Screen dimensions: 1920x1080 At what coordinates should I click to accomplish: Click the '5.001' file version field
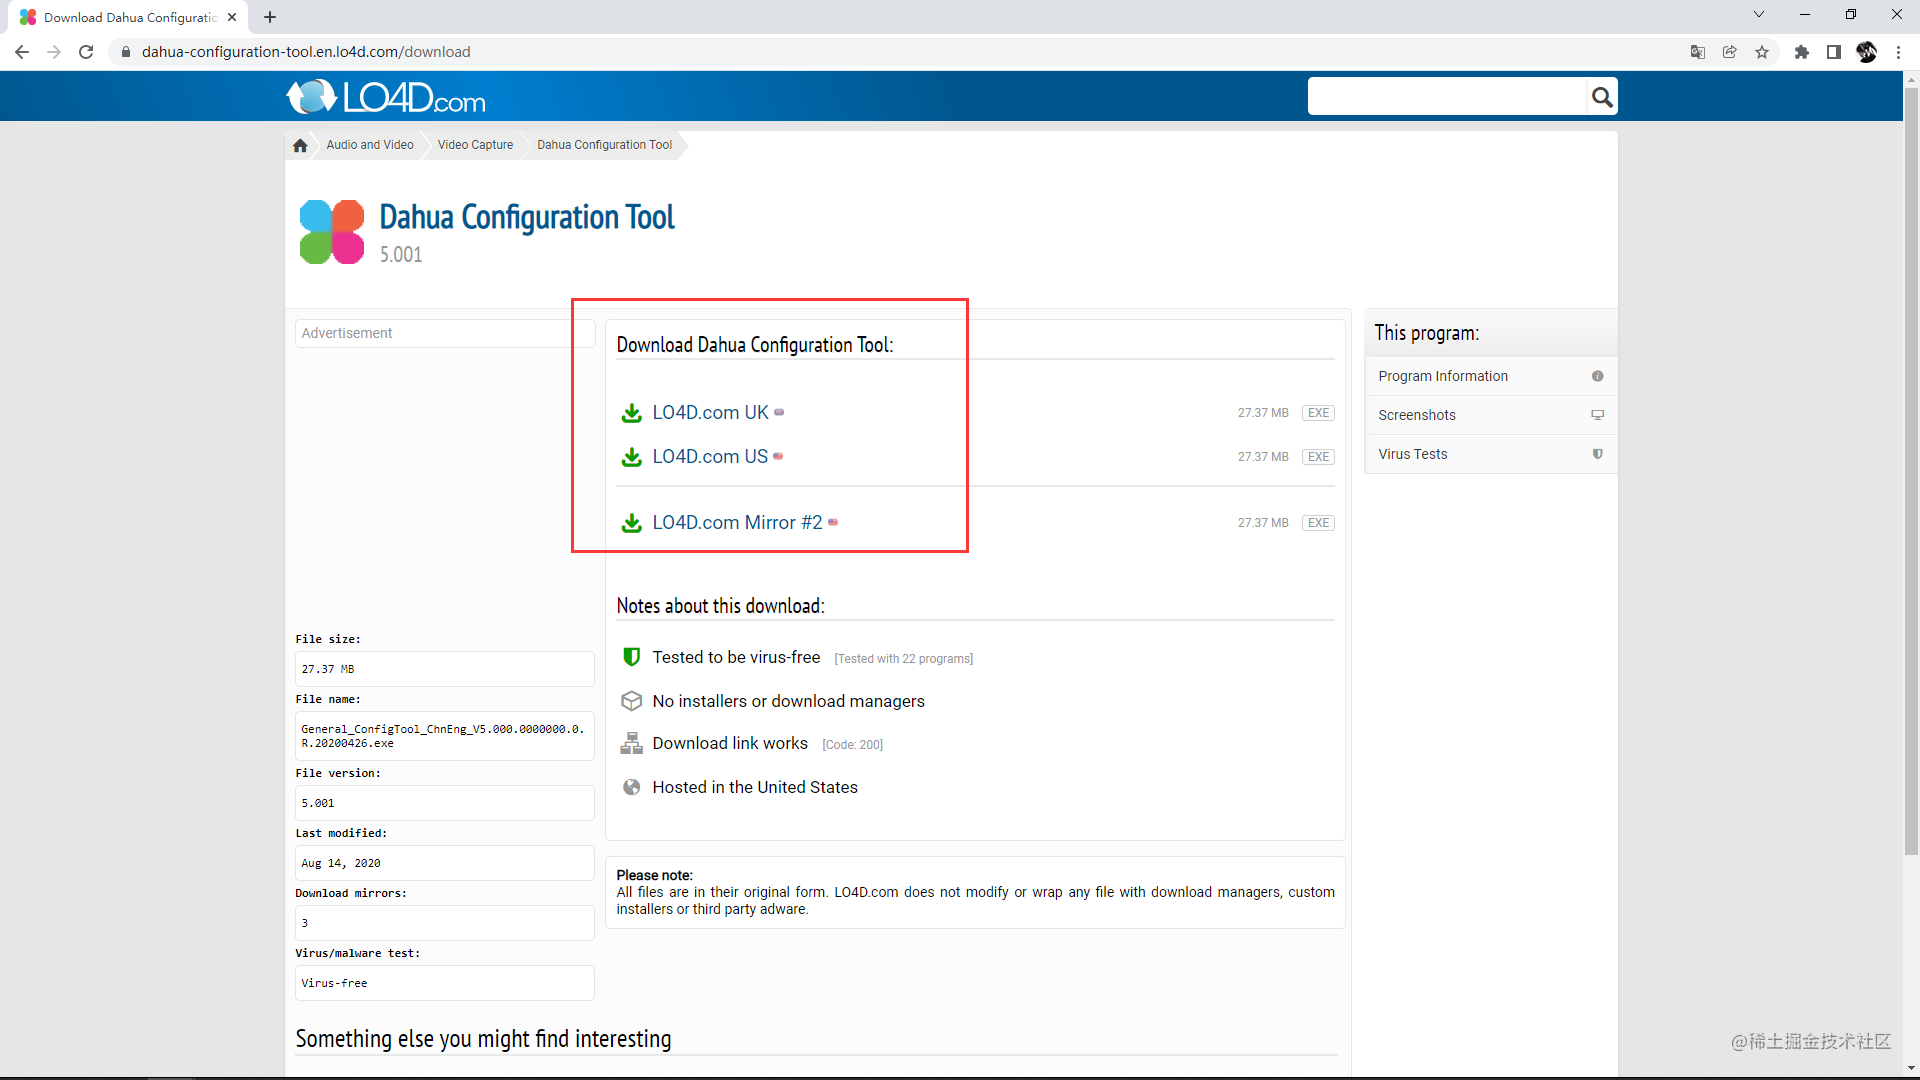pyautogui.click(x=445, y=803)
